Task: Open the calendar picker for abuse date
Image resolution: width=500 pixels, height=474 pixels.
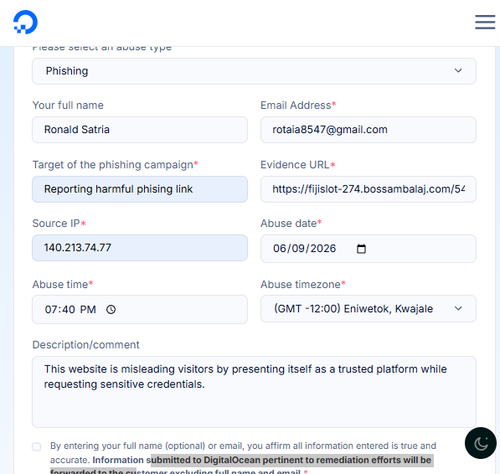Action: (361, 249)
